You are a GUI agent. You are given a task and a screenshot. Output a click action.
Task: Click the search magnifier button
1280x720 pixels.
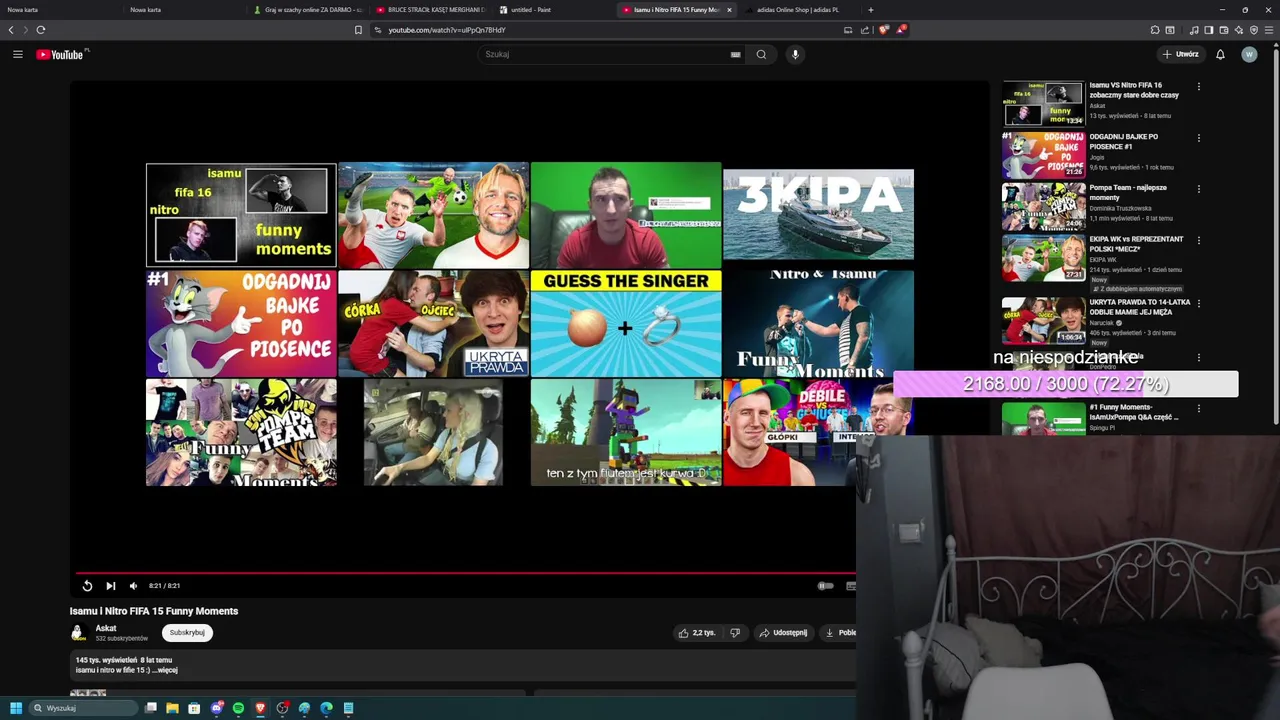click(x=761, y=54)
